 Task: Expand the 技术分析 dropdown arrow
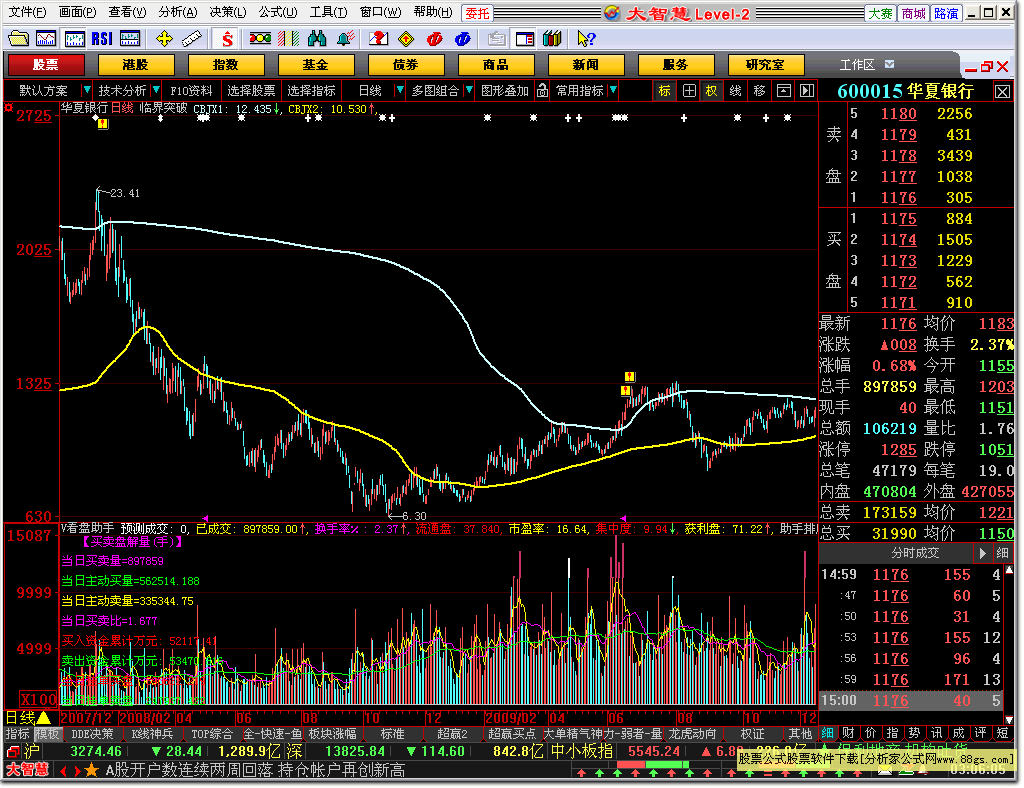point(155,90)
